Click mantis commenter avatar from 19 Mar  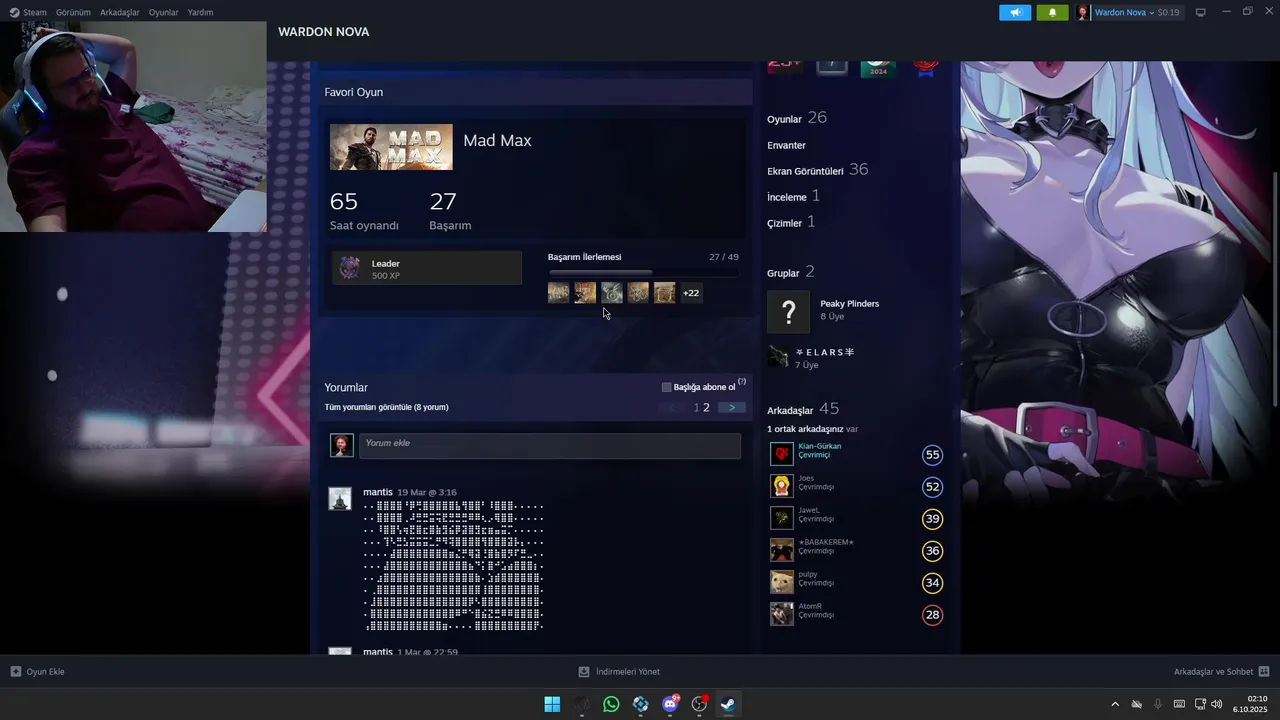pos(340,499)
